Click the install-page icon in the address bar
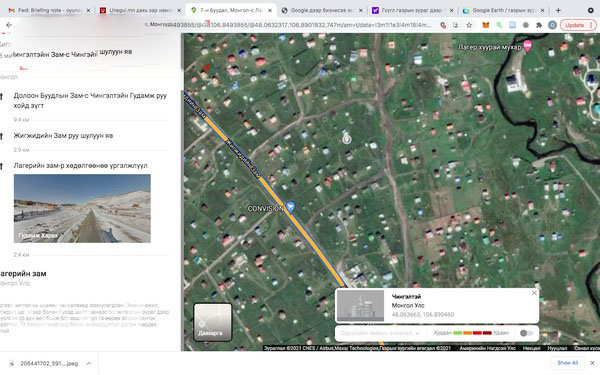Image resolution: width=600 pixels, height=375 pixels. 456,25
